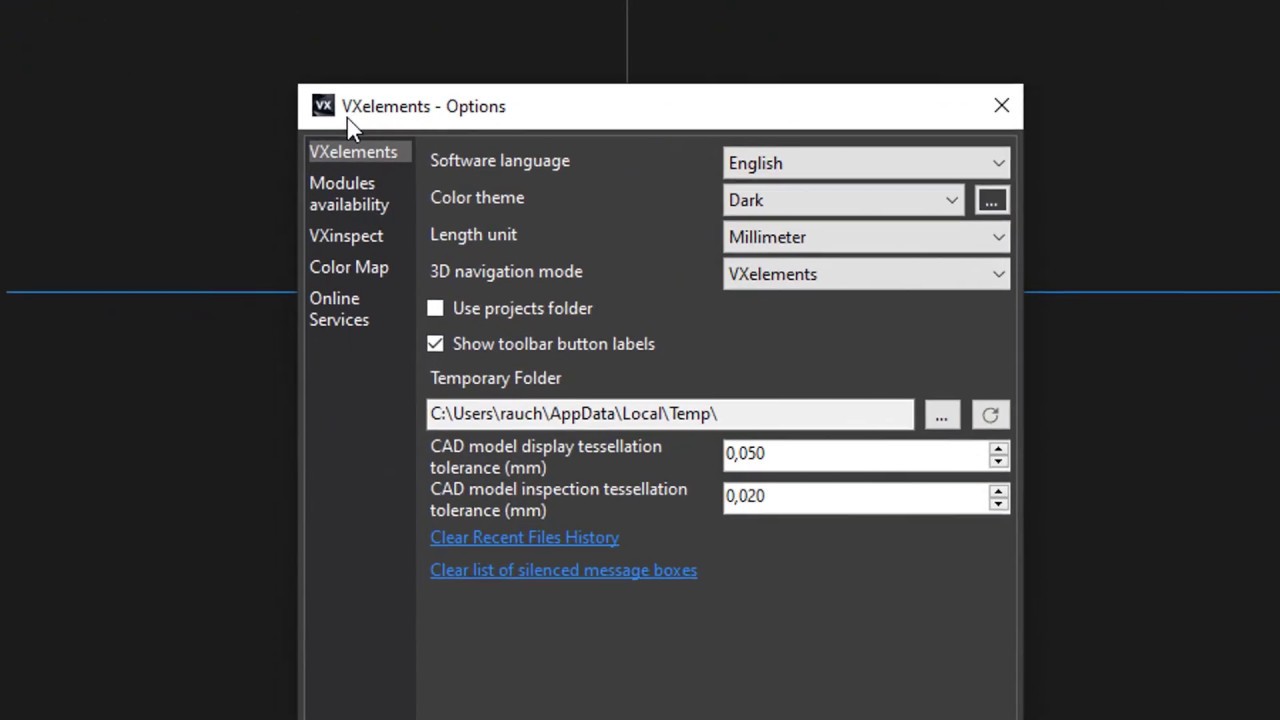
Task: Click inside the Temporary Folder path field
Action: coord(670,413)
